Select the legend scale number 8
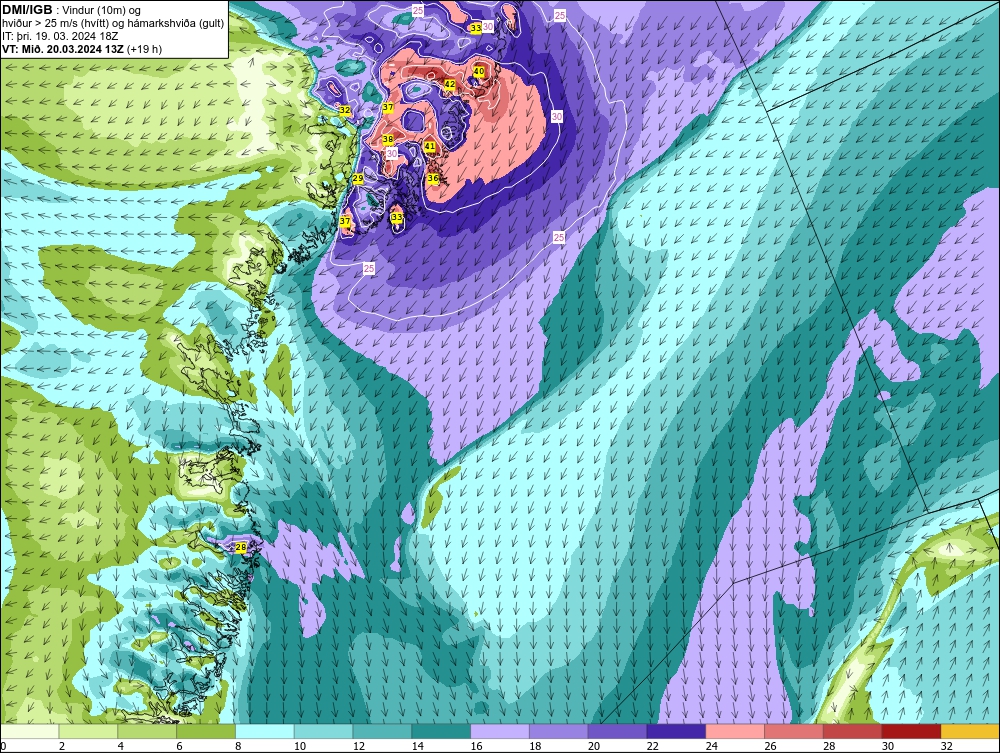The height and width of the screenshot is (753, 1000). pyautogui.click(x=238, y=746)
